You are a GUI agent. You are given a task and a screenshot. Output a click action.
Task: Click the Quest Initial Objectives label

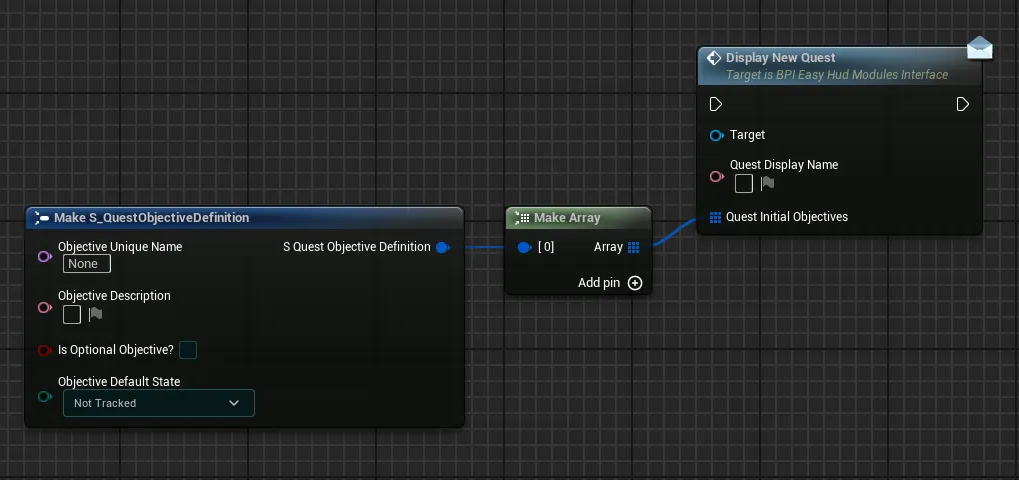[x=787, y=217]
